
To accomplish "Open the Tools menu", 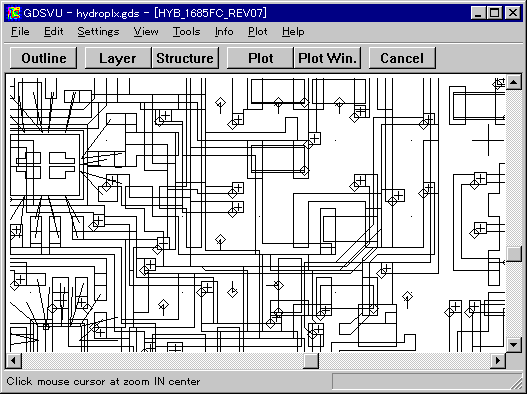I will pos(187,32).
